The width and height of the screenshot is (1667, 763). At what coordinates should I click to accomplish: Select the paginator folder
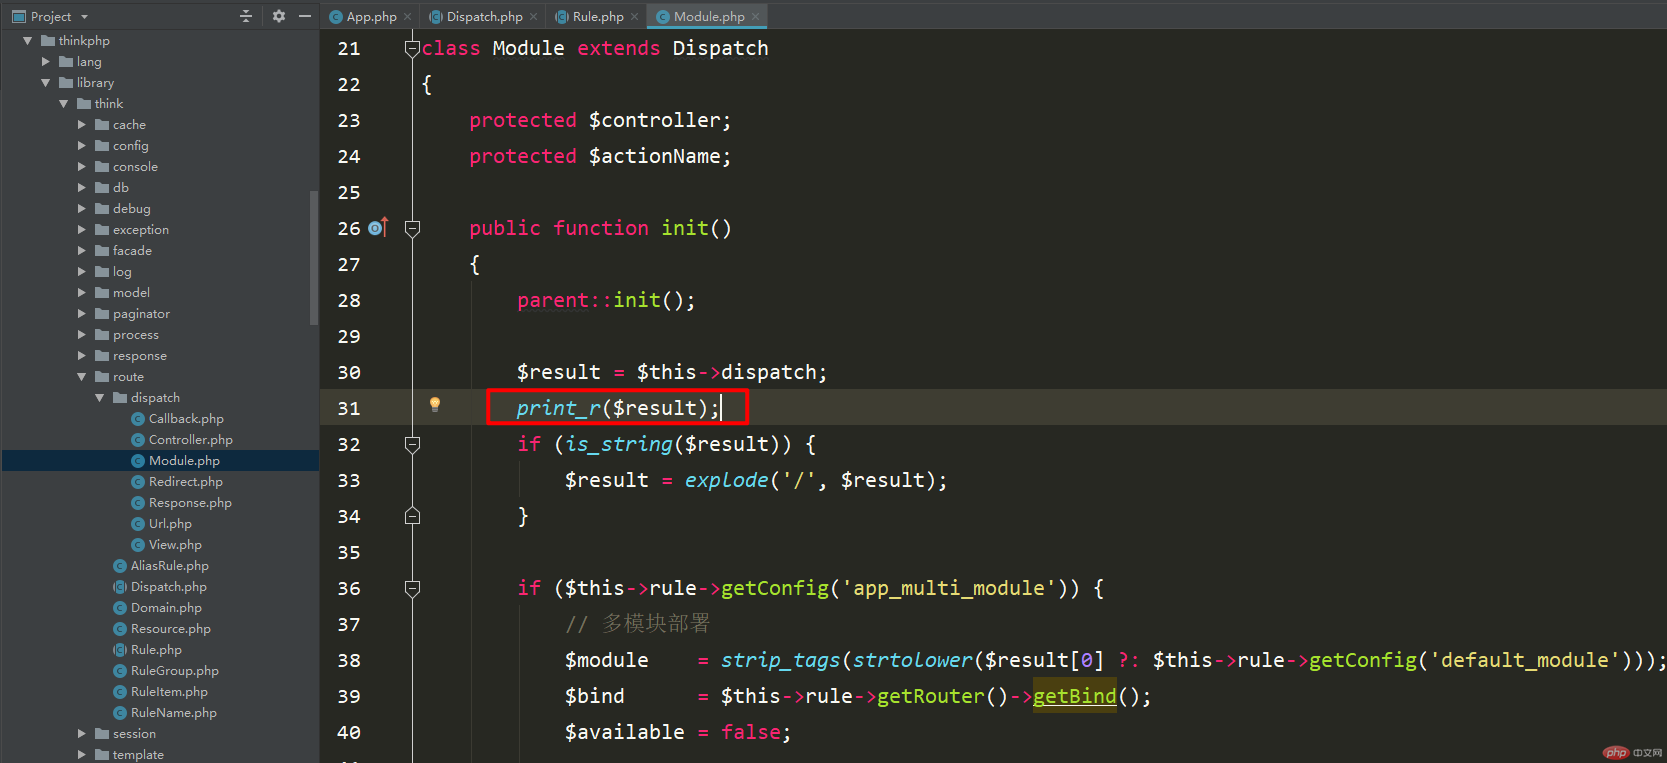[141, 314]
